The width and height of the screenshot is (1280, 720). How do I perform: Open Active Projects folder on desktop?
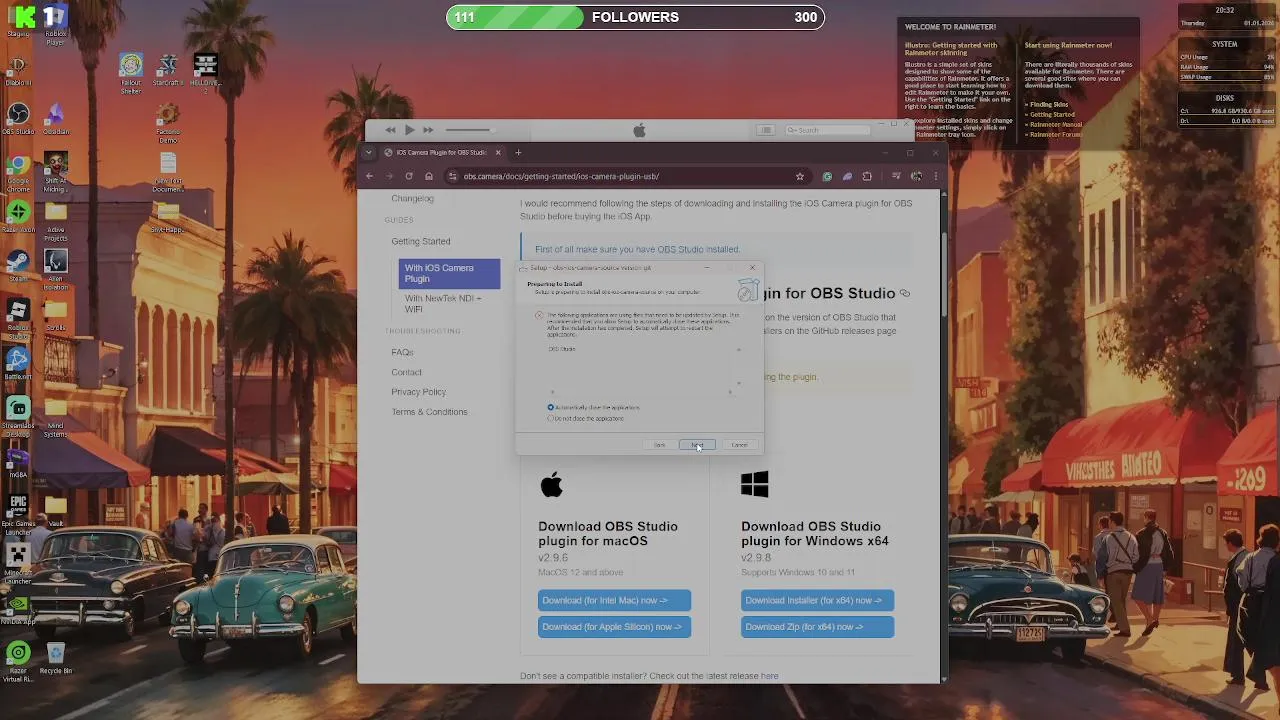click(56, 221)
